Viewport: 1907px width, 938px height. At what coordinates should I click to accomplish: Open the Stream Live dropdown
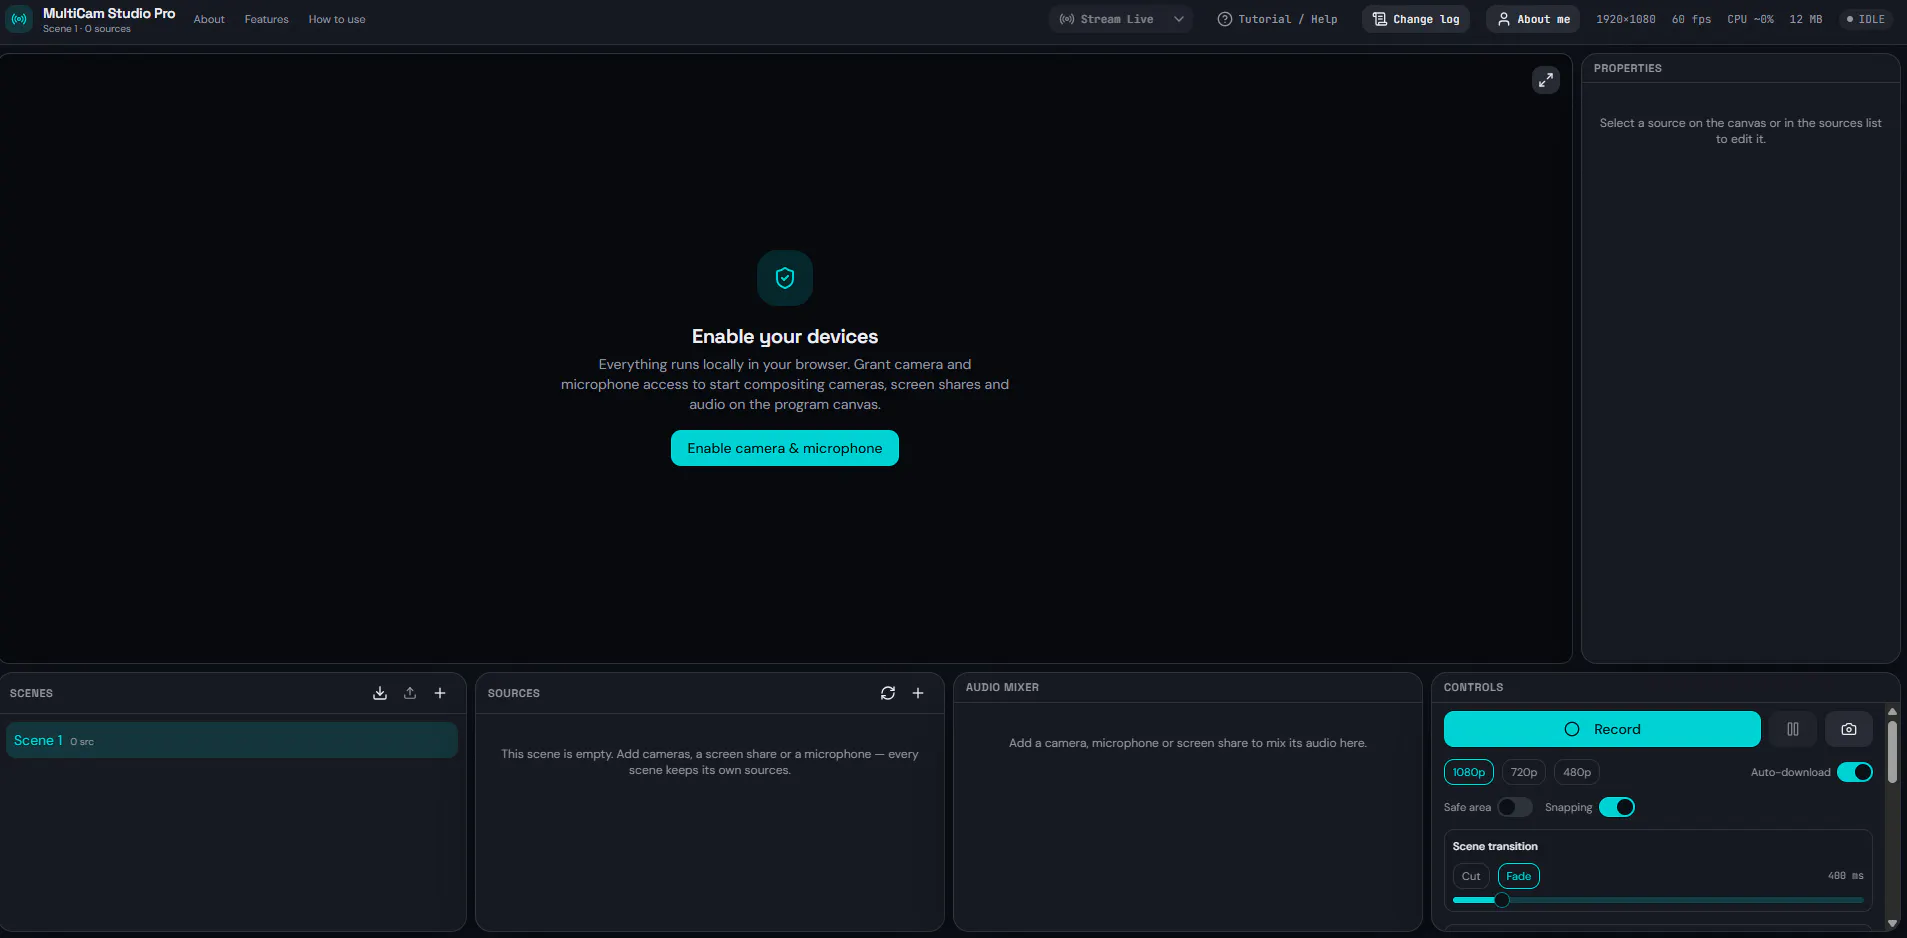[x=1121, y=19]
